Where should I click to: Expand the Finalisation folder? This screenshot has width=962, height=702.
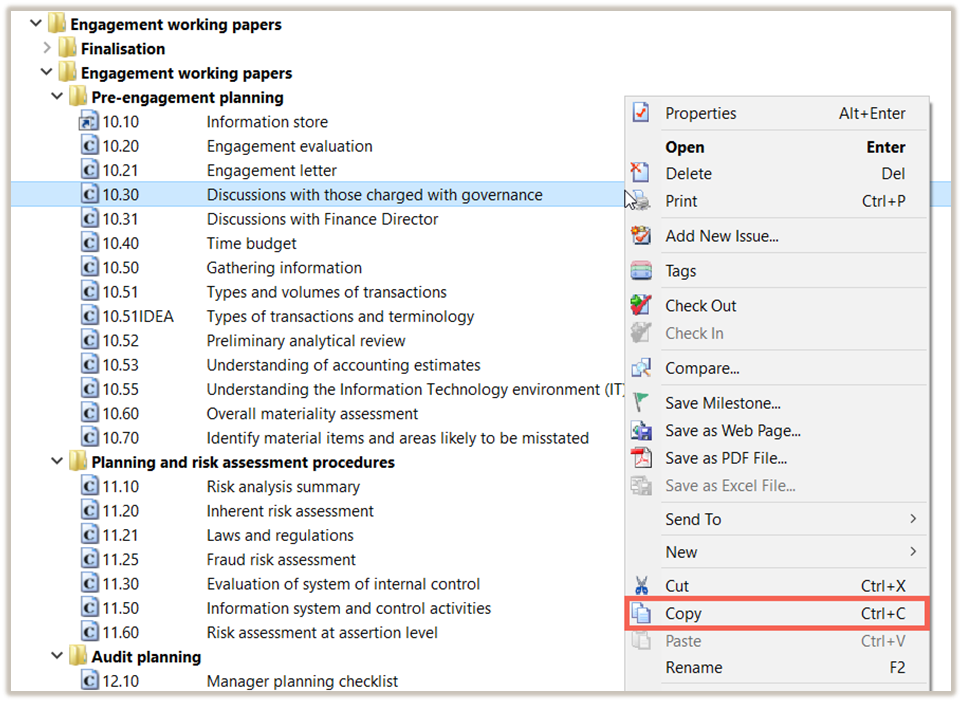[46, 48]
